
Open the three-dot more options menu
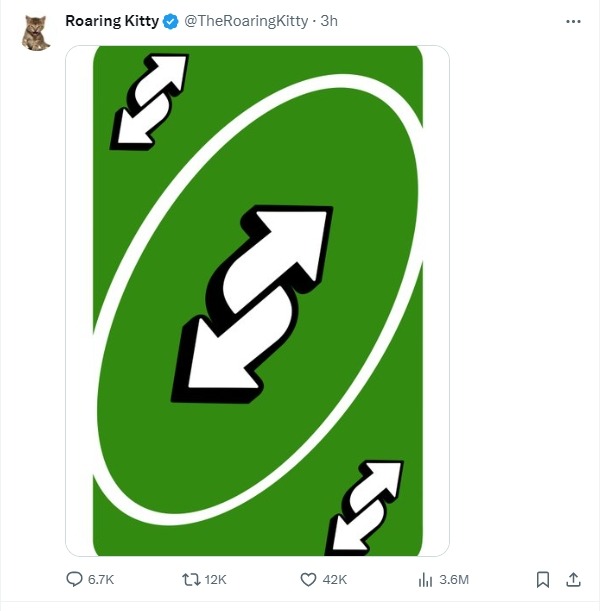572,21
